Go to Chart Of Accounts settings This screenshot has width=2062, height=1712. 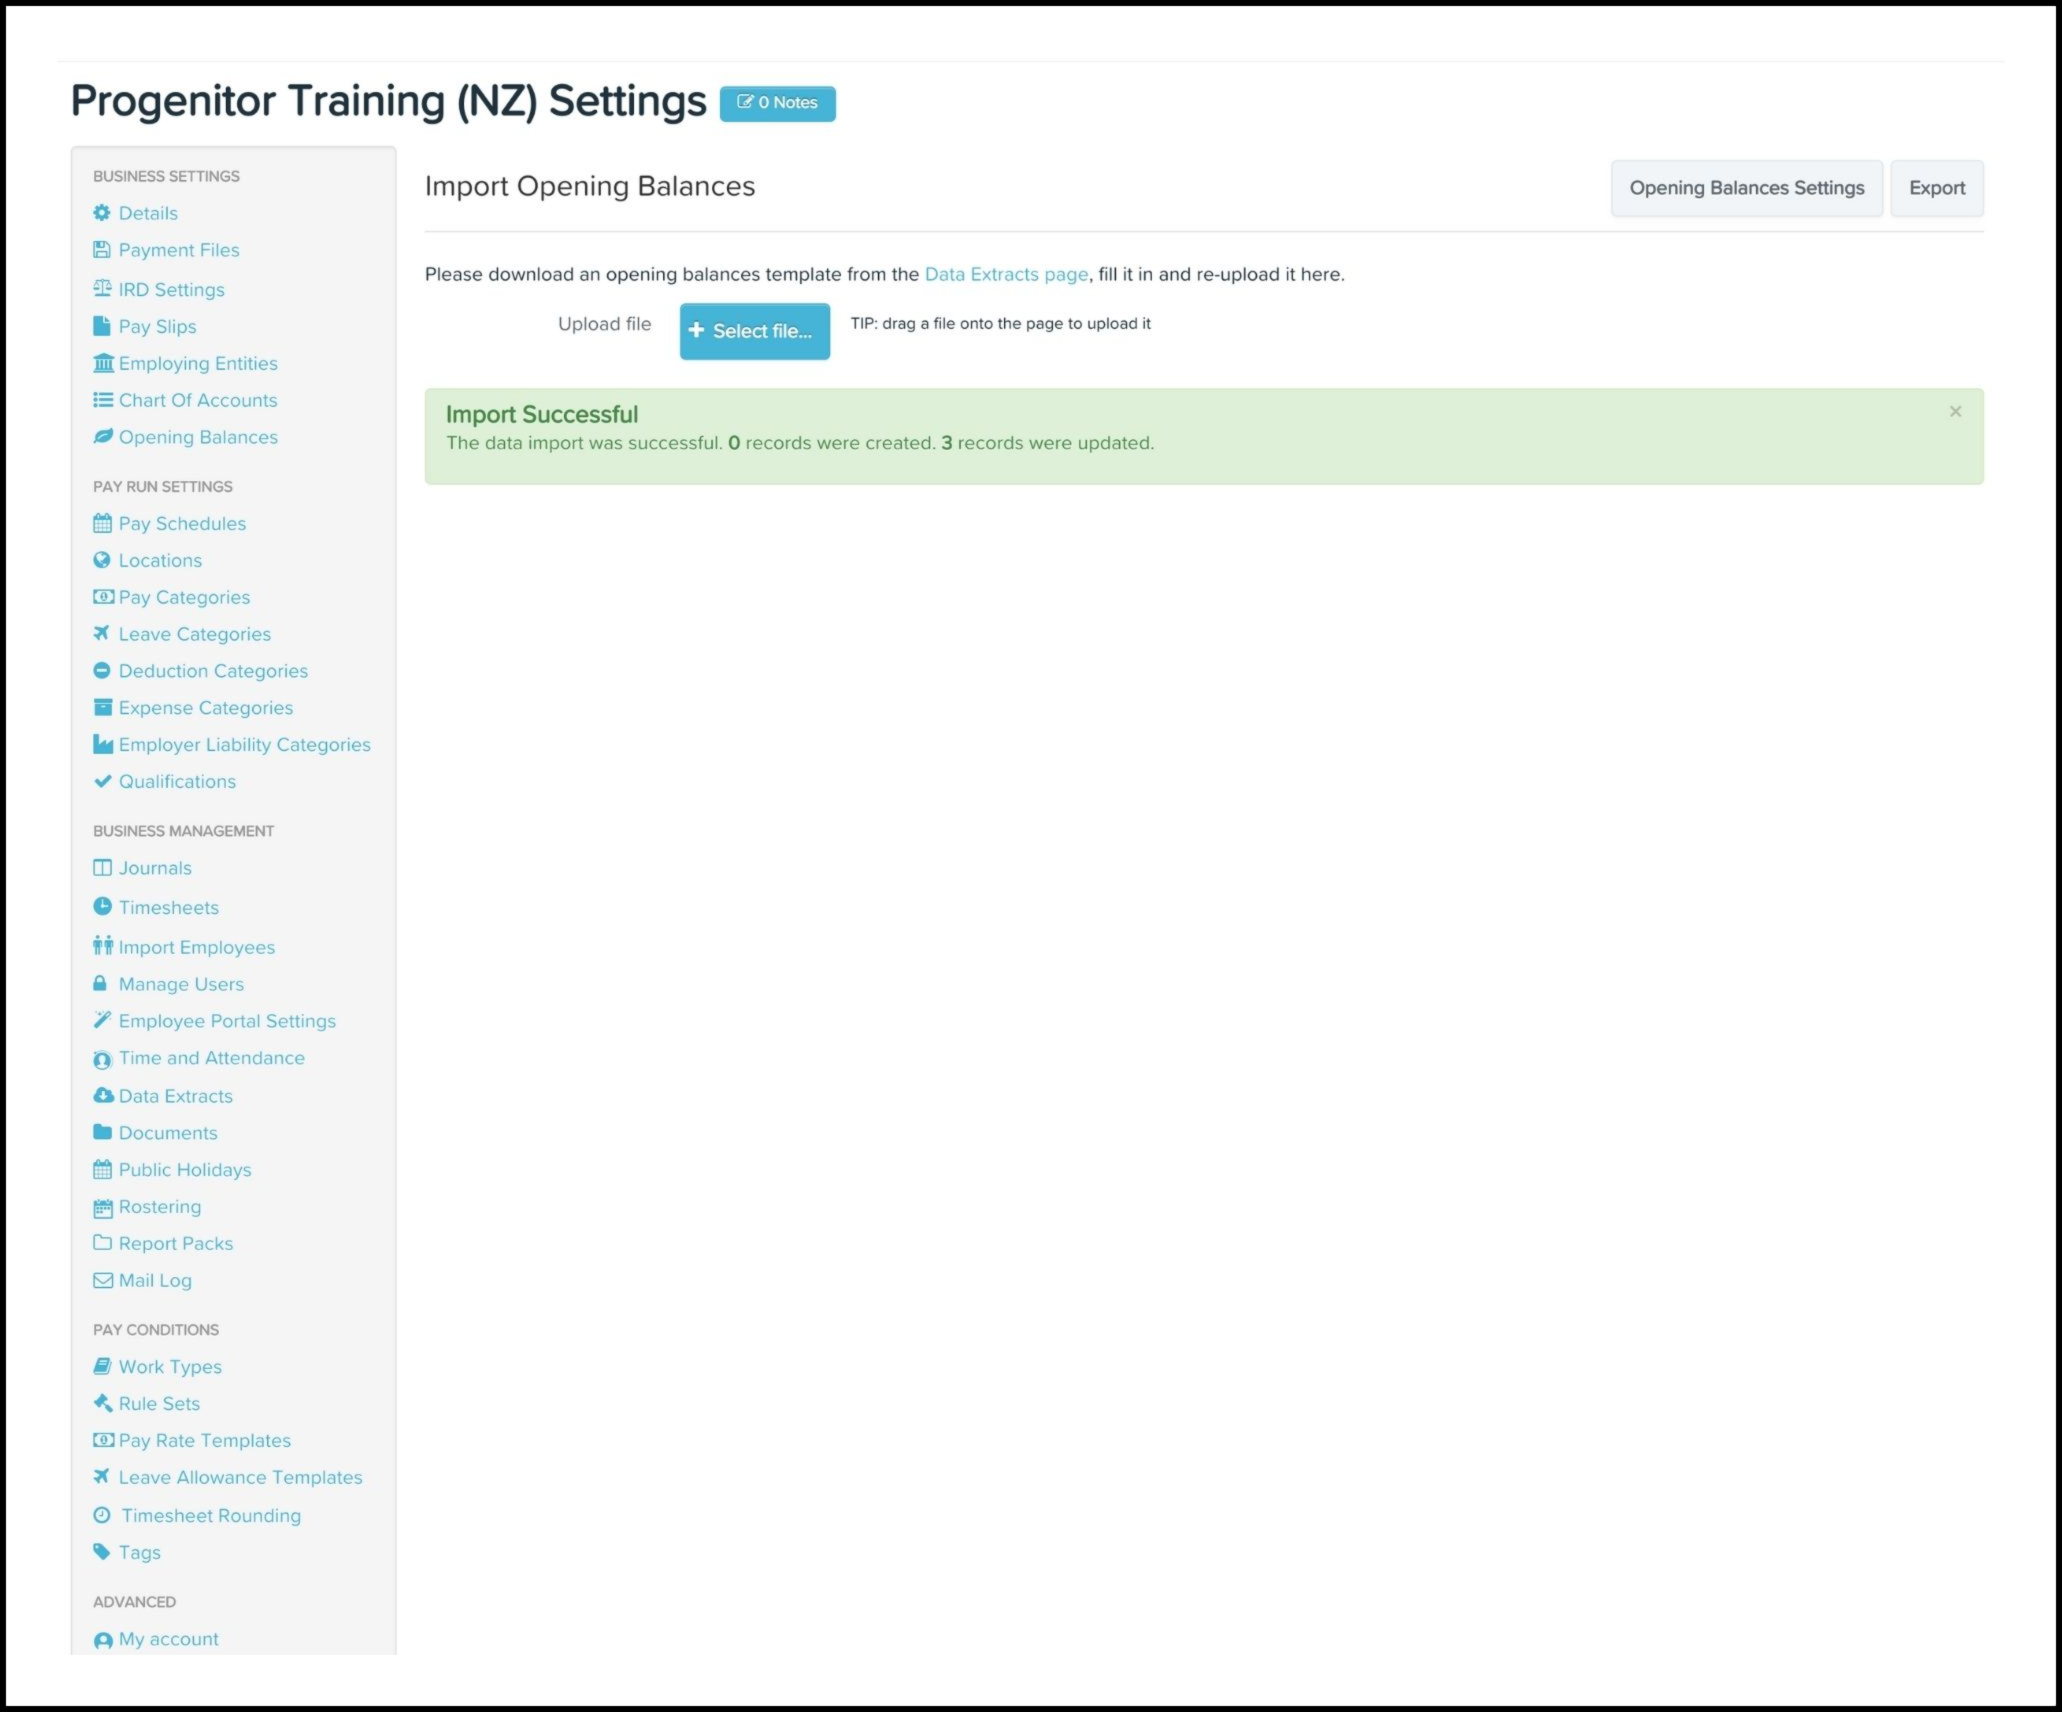[197, 400]
